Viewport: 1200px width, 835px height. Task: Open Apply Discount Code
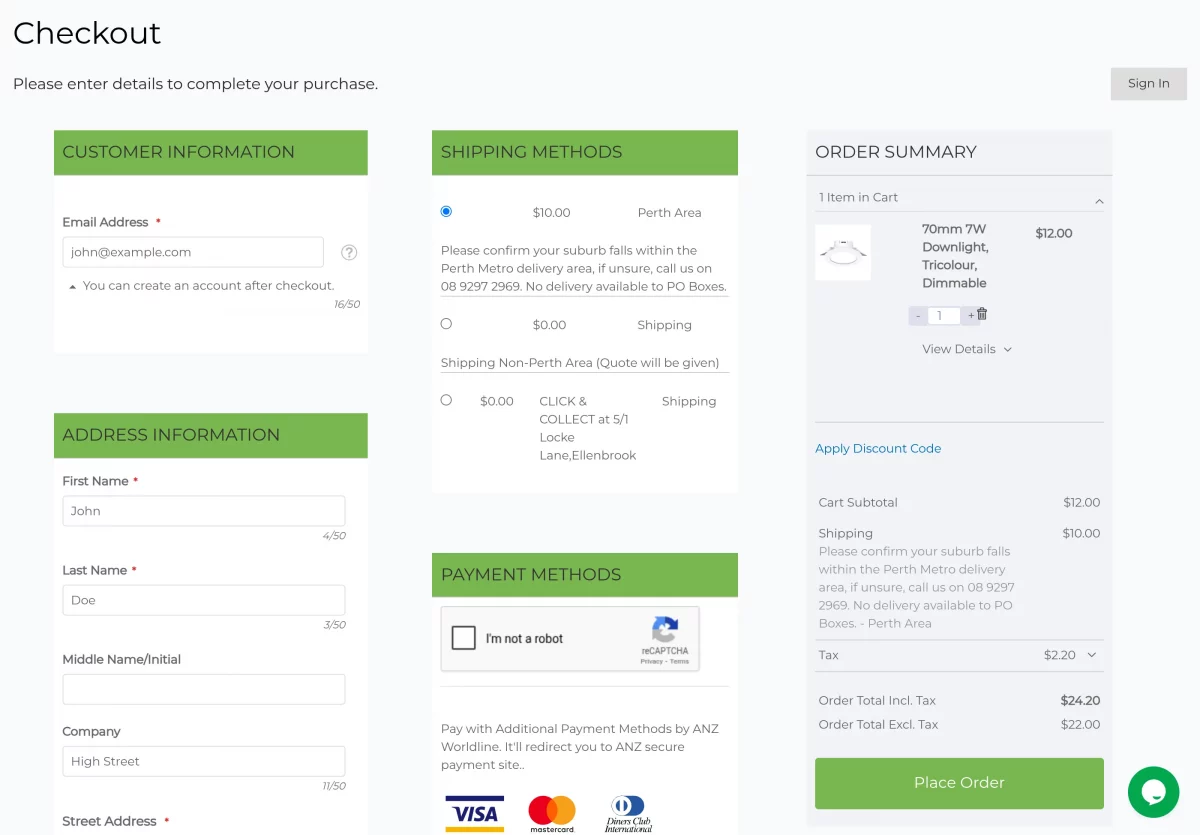(878, 448)
